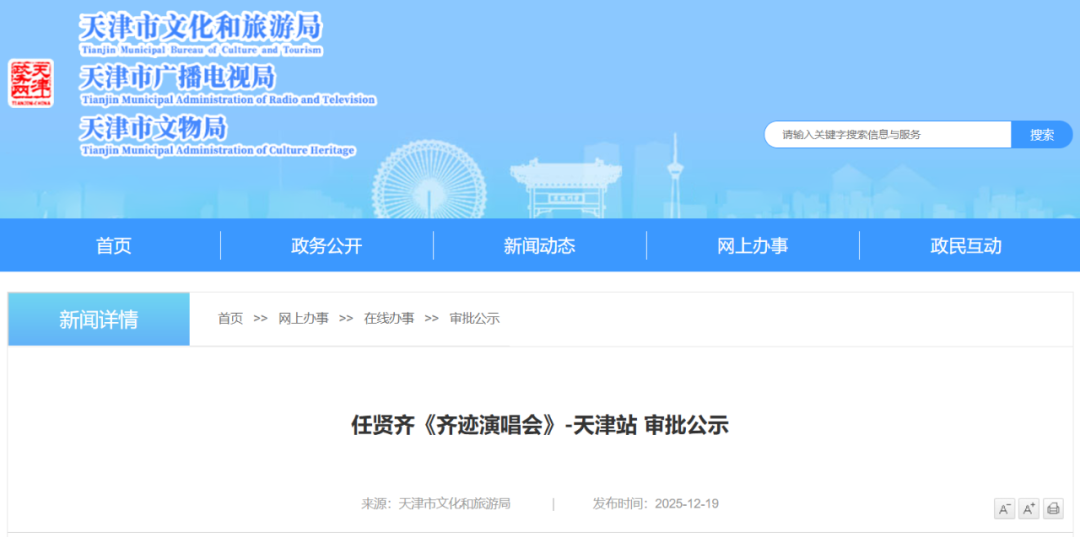Open the 新闻动态 navigation menu
The image size is (1080, 537).
click(539, 246)
